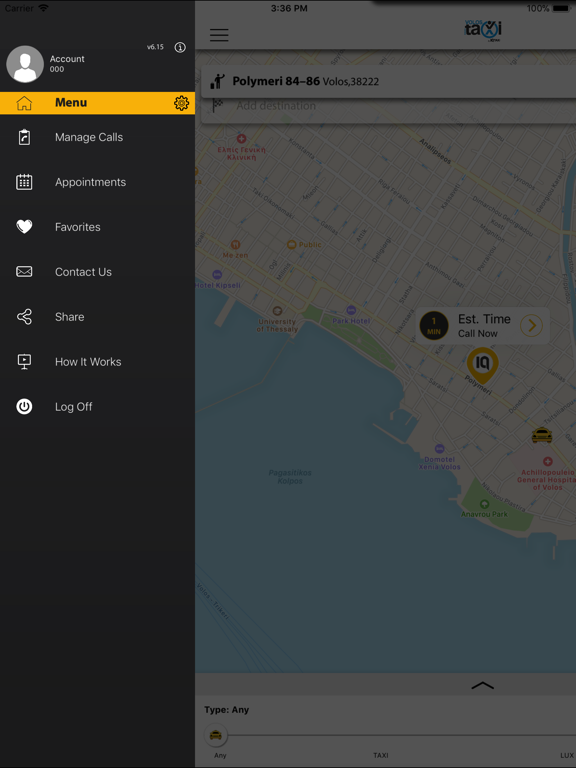Tap the battery indicator in status bar
This screenshot has width=576, height=768.
pyautogui.click(x=562, y=8)
